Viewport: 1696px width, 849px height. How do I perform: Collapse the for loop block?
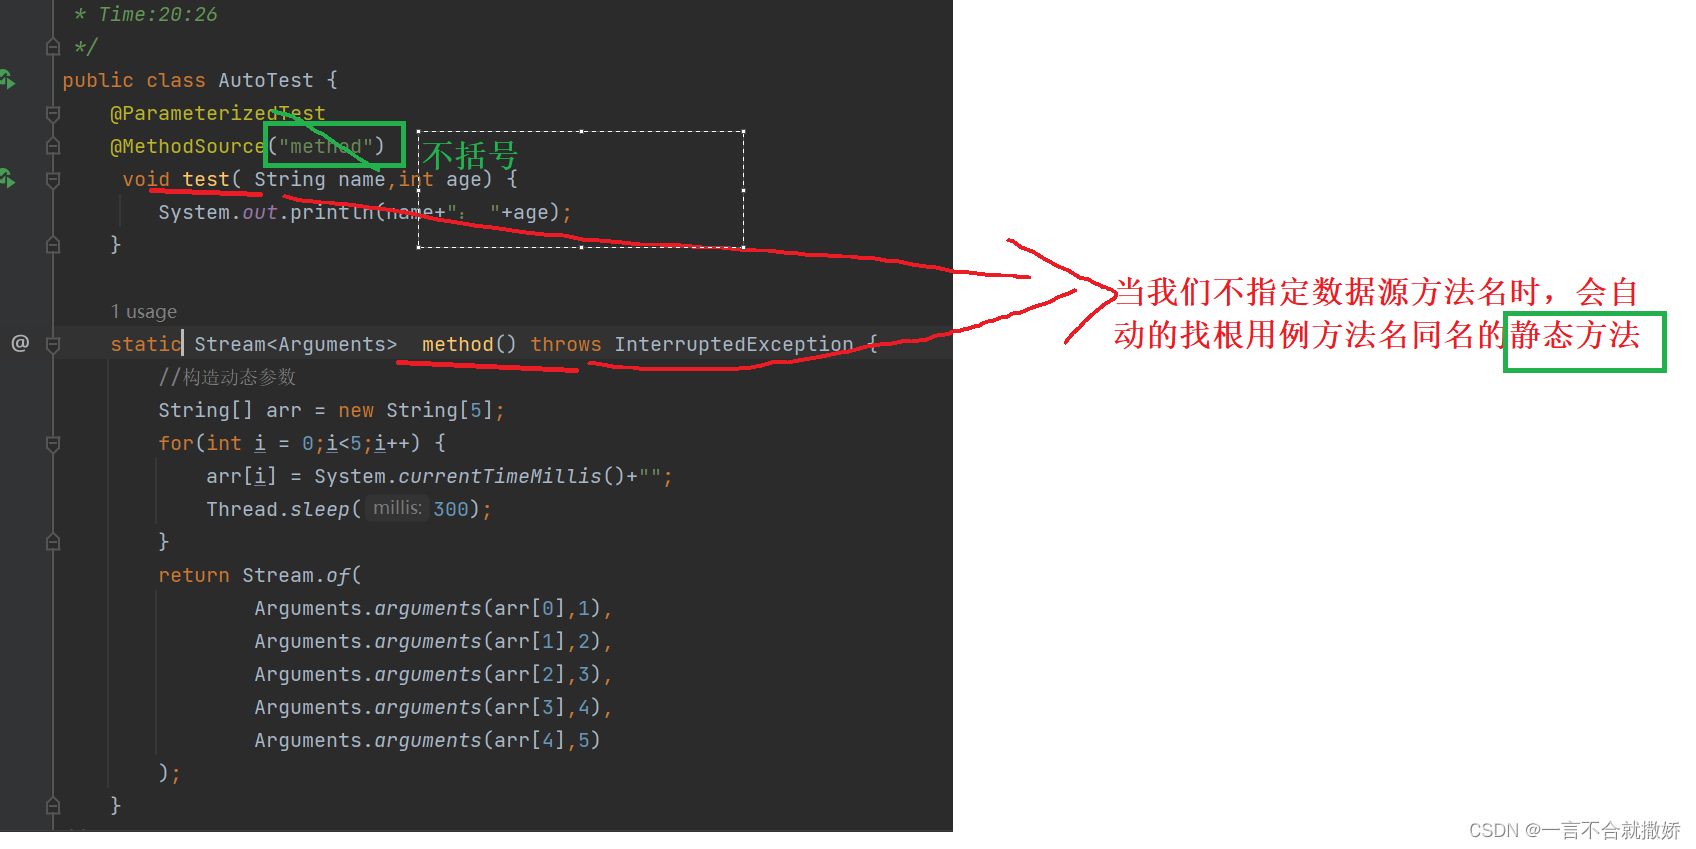[x=53, y=443]
